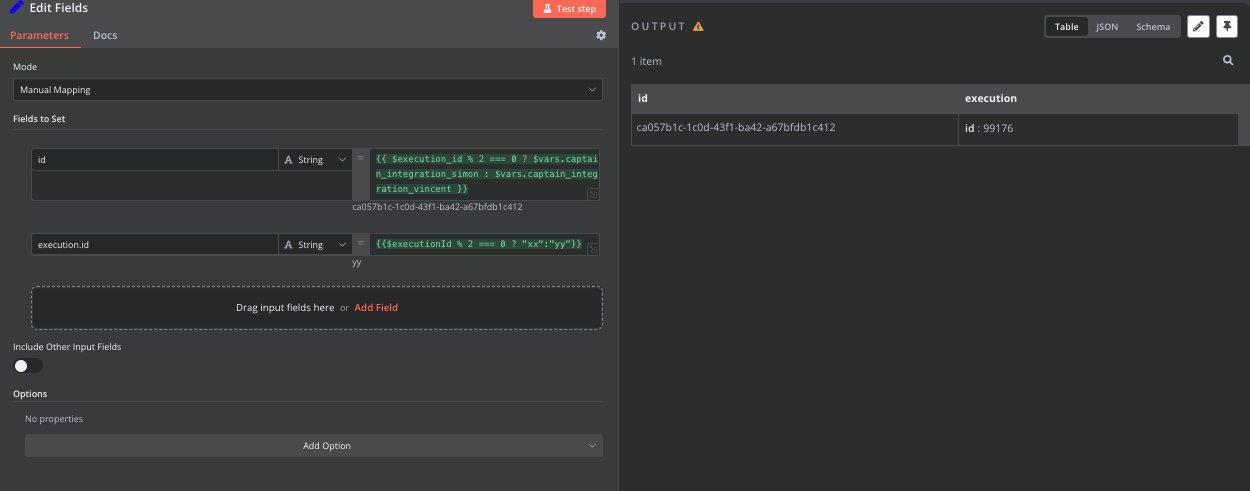Expand the id expression editor icon
The image size is (1250, 491).
click(593, 194)
